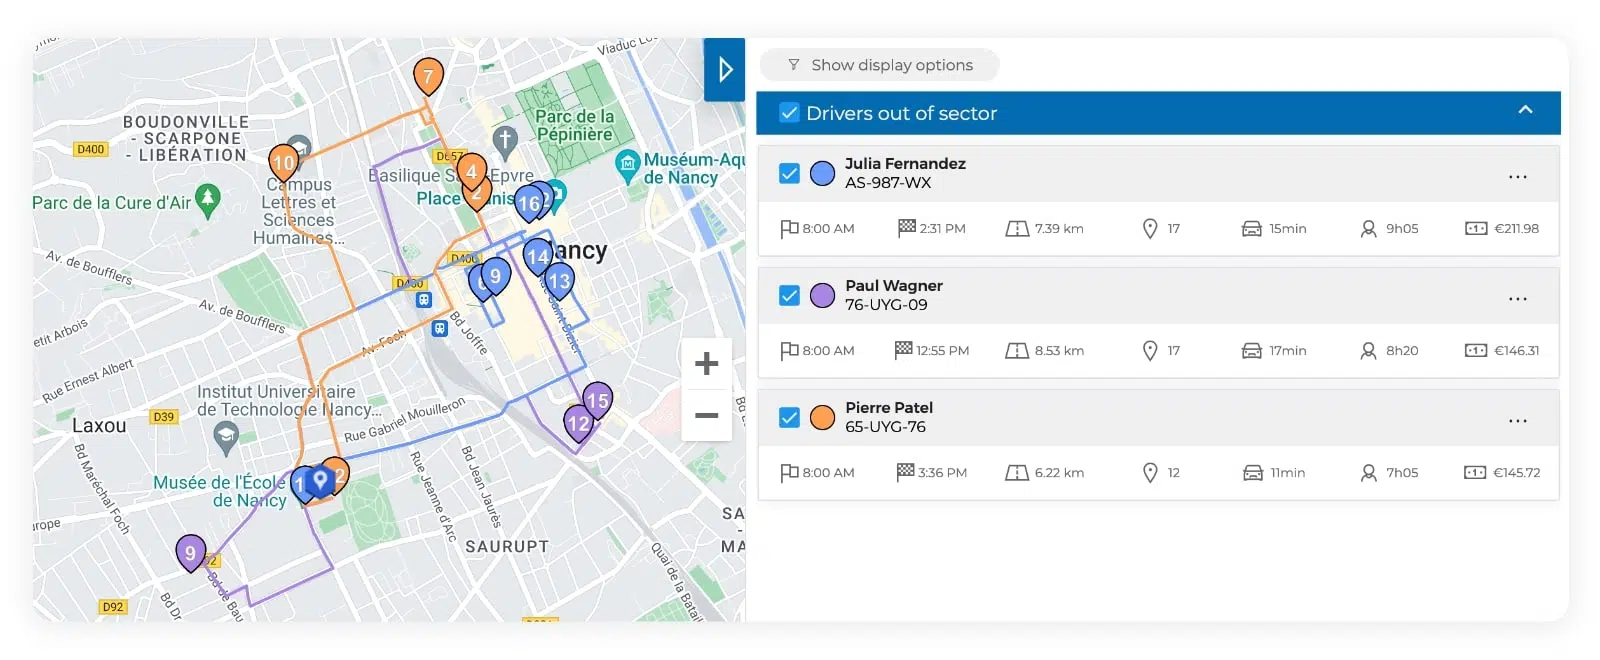1600x660 pixels.
Task: Uncheck Julia Fernandez route checkbox
Action: [789, 173]
